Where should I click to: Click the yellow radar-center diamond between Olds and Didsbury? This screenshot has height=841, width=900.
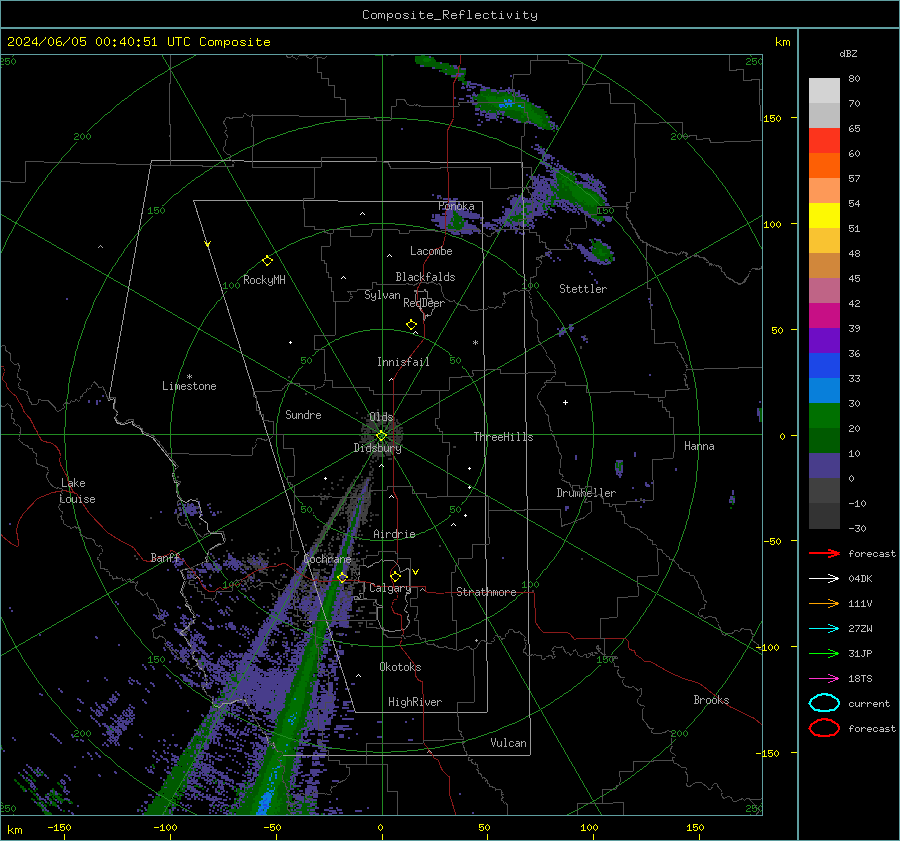pyautogui.click(x=381, y=436)
